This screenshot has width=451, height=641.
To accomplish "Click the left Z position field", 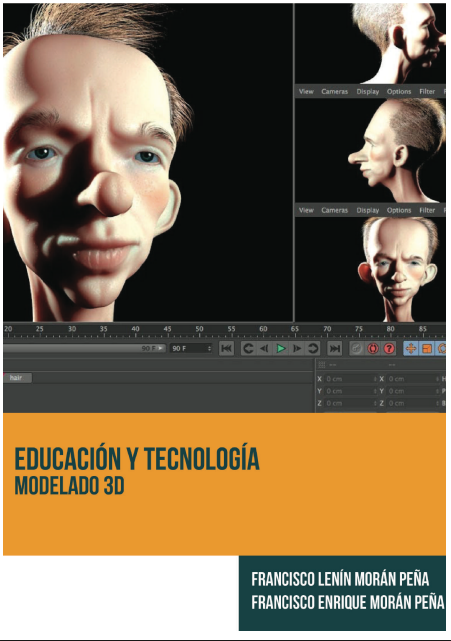I will pyautogui.click(x=351, y=403).
